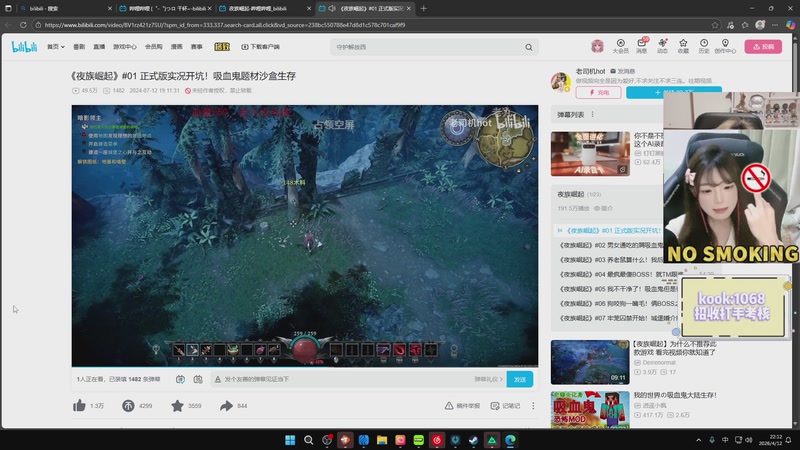Open the 番剧 nav item
800x450 pixels.
click(79, 47)
